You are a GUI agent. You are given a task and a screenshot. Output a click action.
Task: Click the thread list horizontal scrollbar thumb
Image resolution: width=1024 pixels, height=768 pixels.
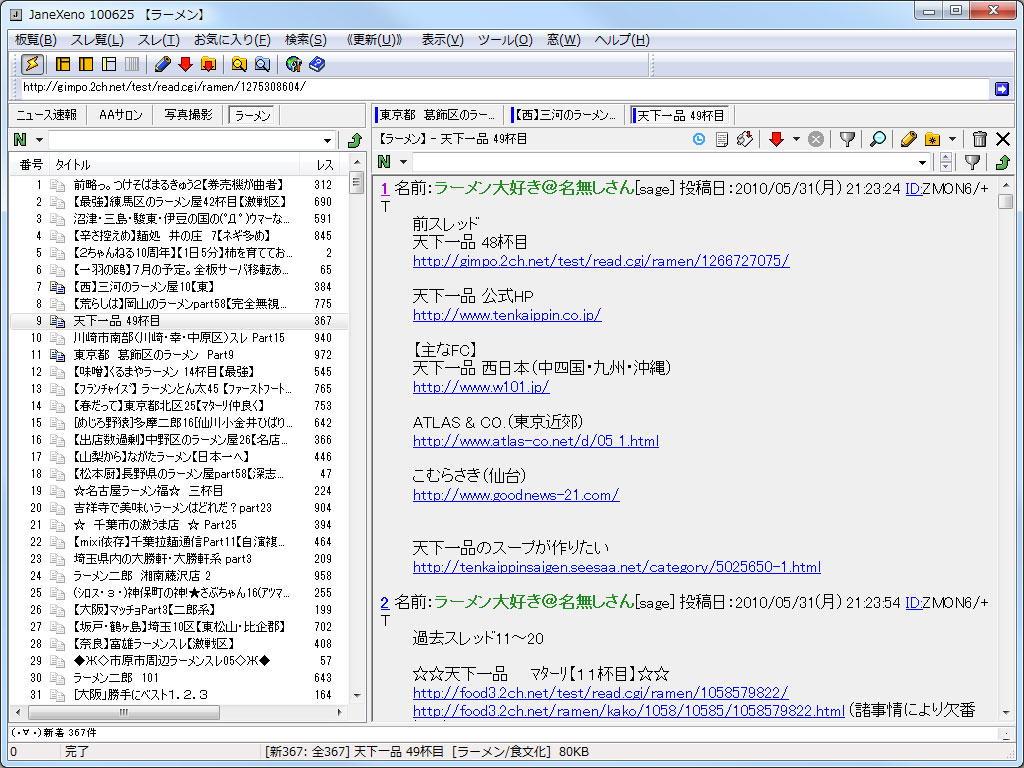point(123,712)
